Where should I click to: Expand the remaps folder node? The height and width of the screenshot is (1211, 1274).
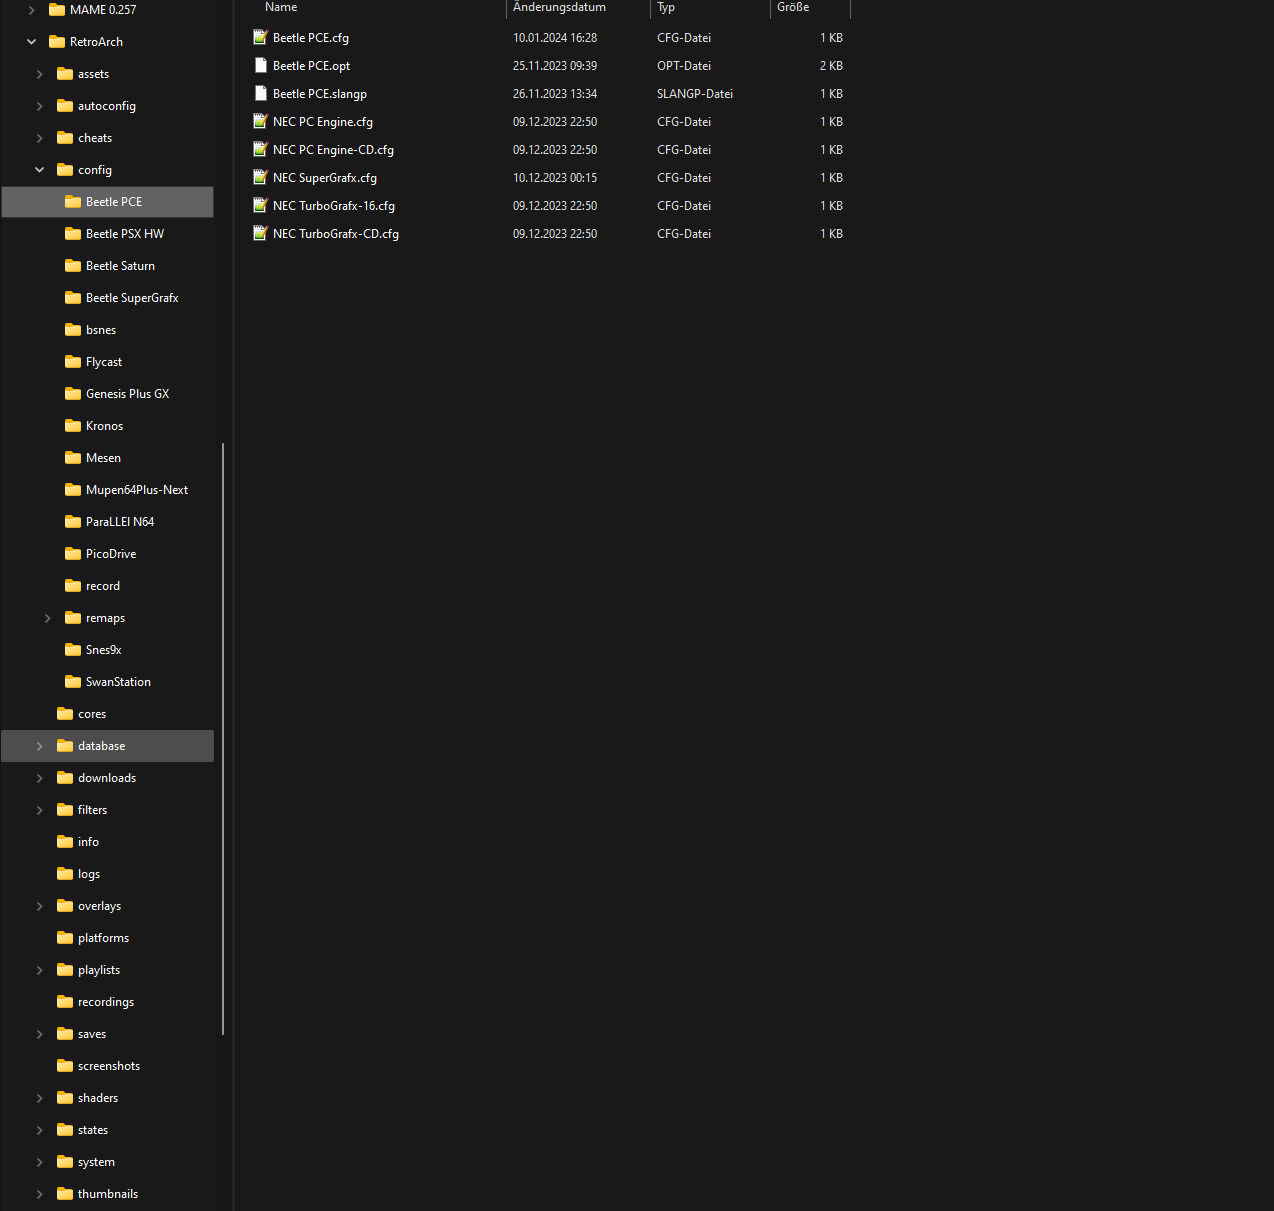[x=47, y=618]
